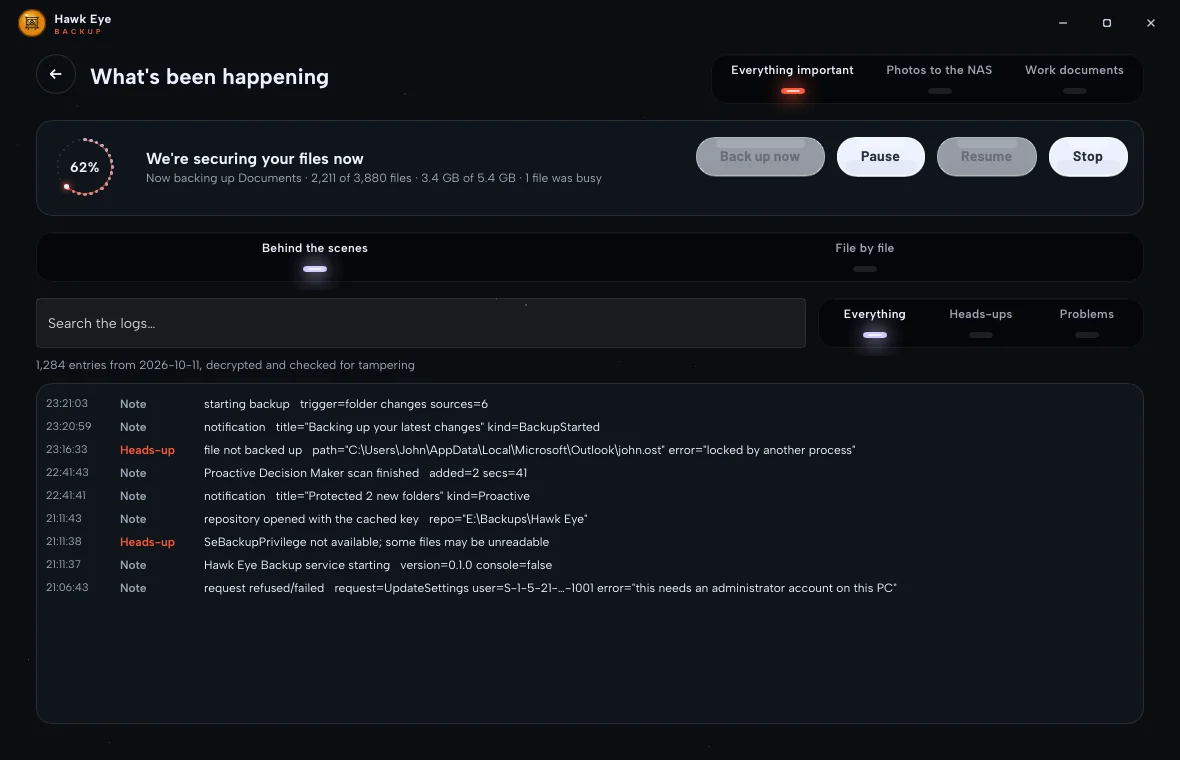1180x760 pixels.
Task: Select 'Proactive Decision Maker scan finished' entry
Action: pos(589,473)
